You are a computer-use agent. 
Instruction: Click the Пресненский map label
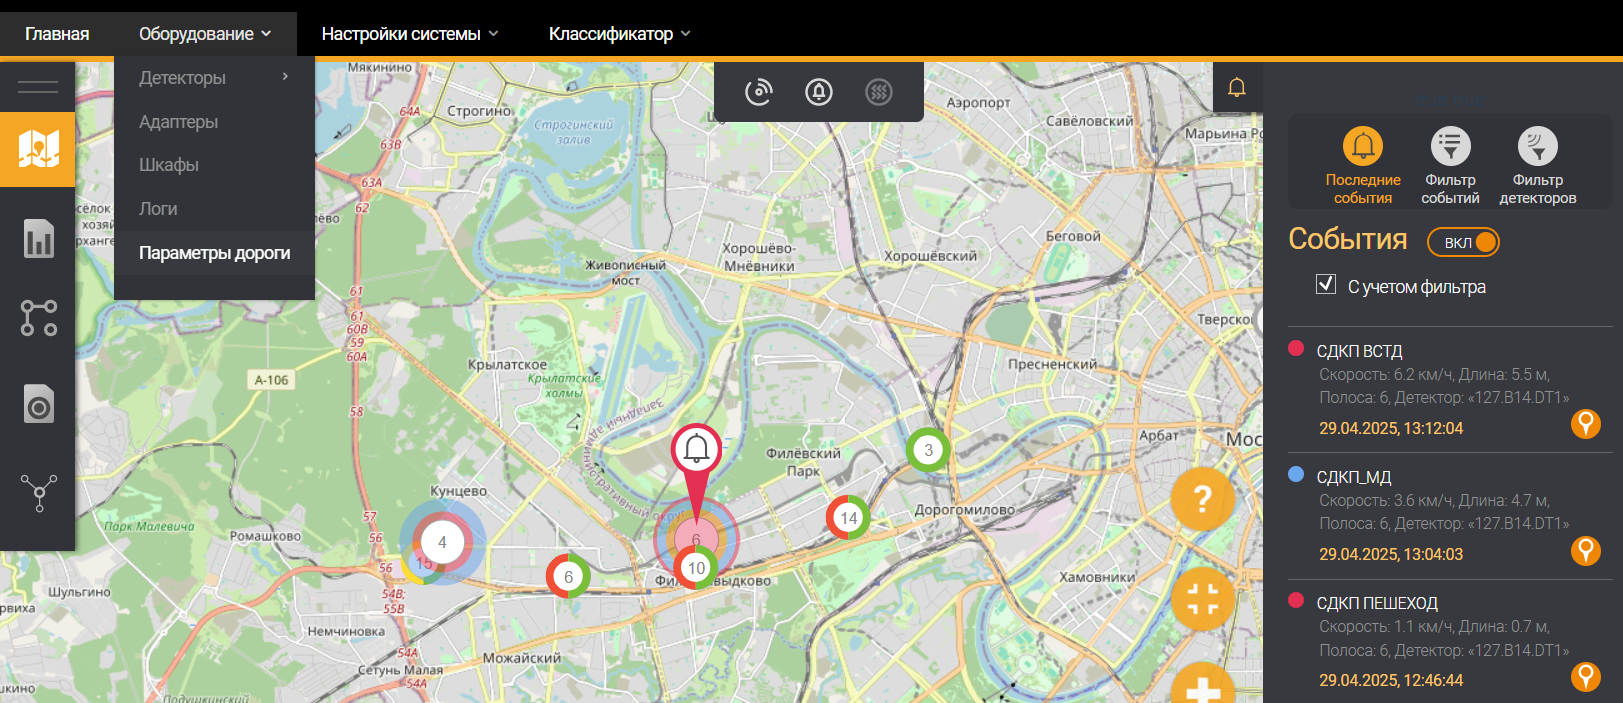1052,365
